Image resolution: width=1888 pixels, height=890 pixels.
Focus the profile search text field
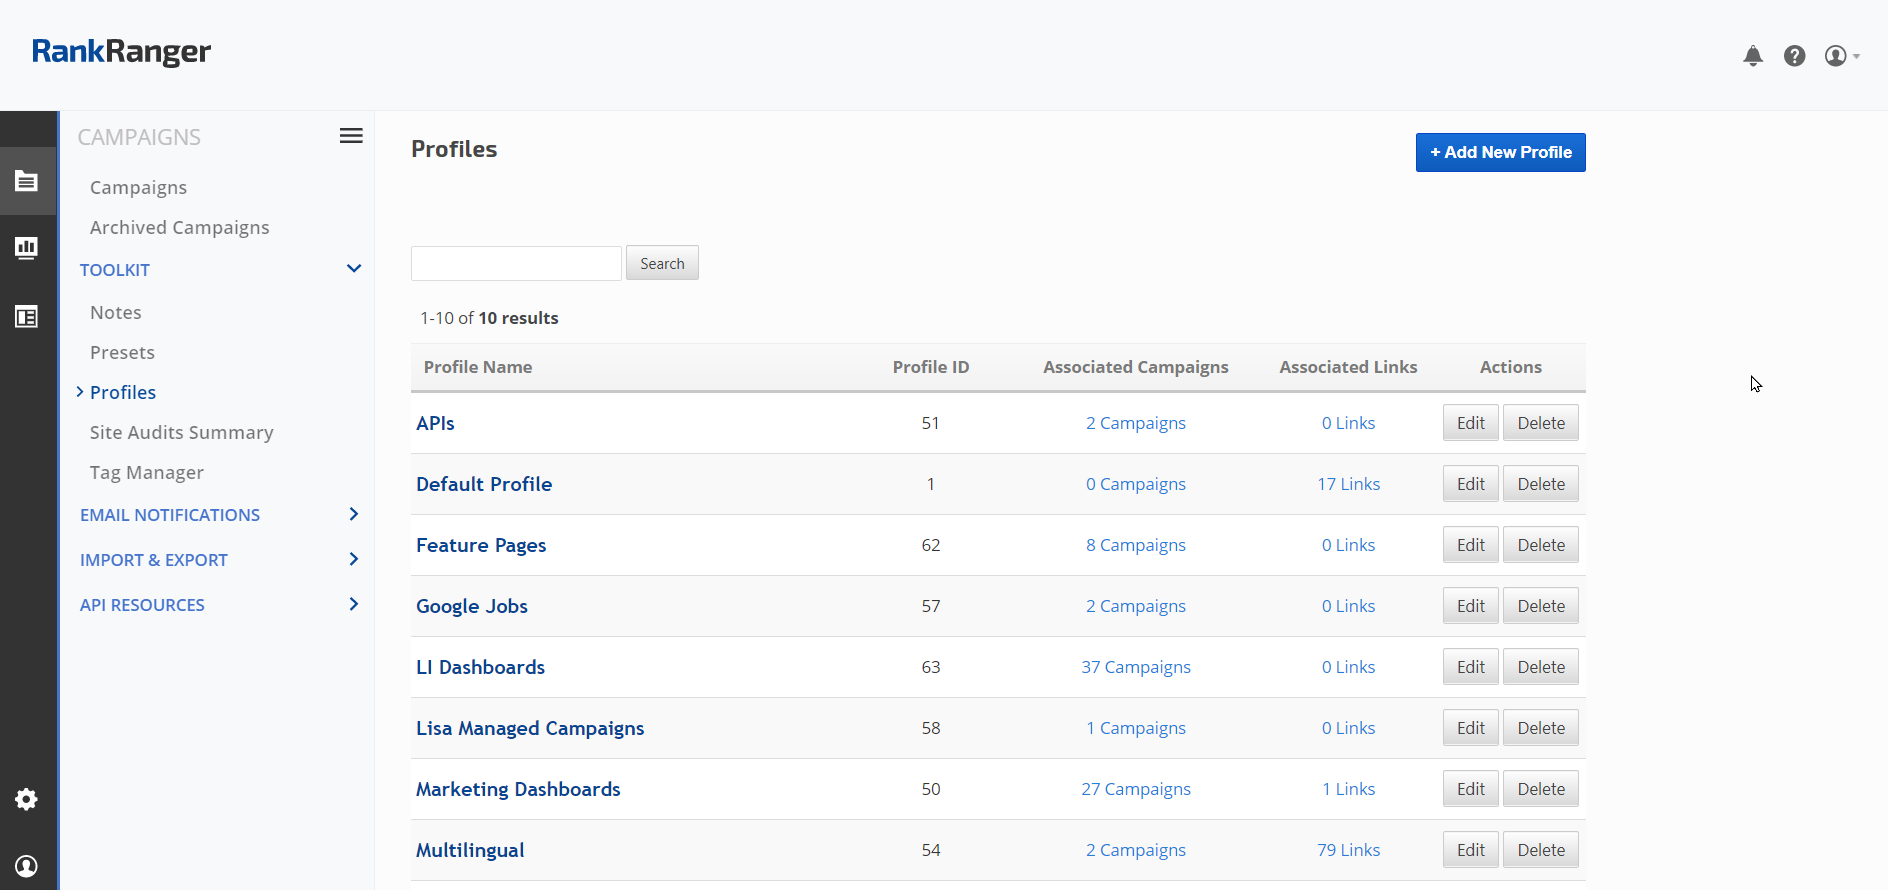point(516,263)
